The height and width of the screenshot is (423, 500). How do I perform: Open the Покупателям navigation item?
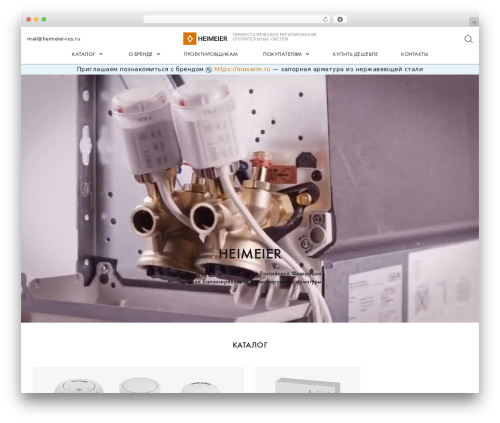(x=282, y=54)
